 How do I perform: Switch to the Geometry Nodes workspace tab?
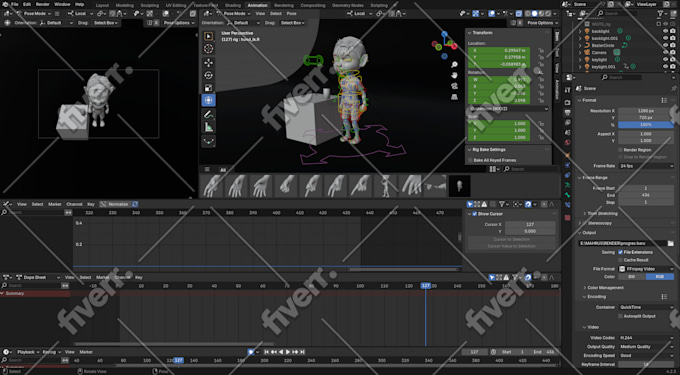pos(347,5)
